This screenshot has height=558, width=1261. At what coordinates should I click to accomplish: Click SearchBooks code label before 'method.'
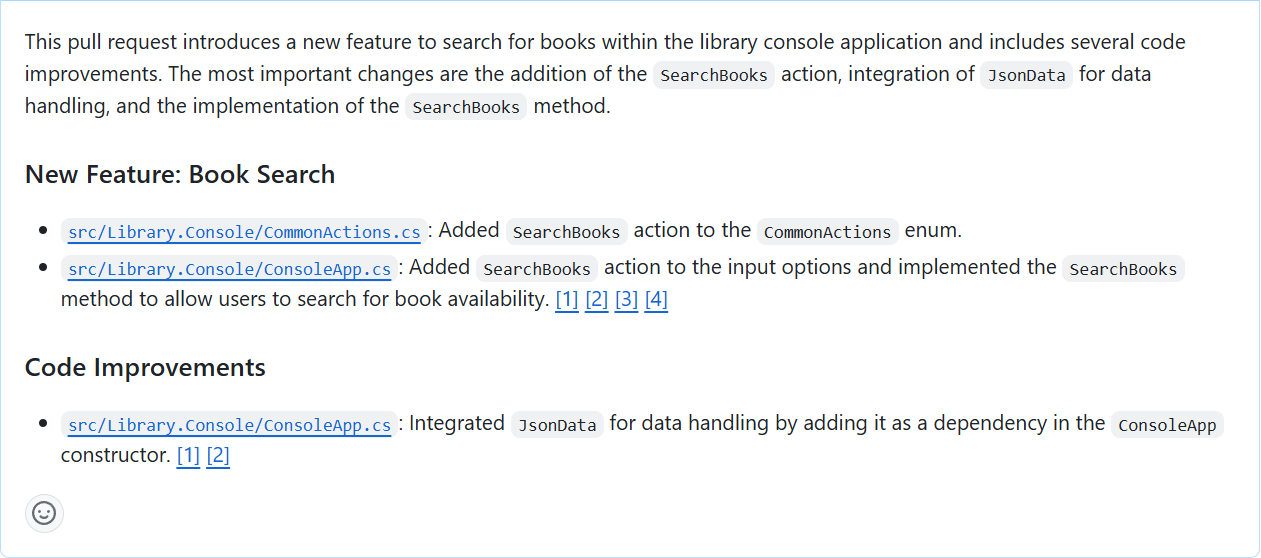(x=466, y=107)
